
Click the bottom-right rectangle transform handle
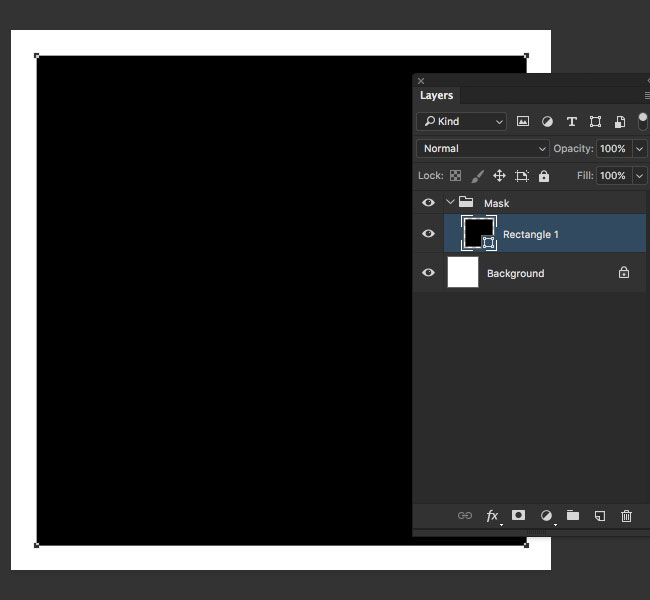coord(526,545)
